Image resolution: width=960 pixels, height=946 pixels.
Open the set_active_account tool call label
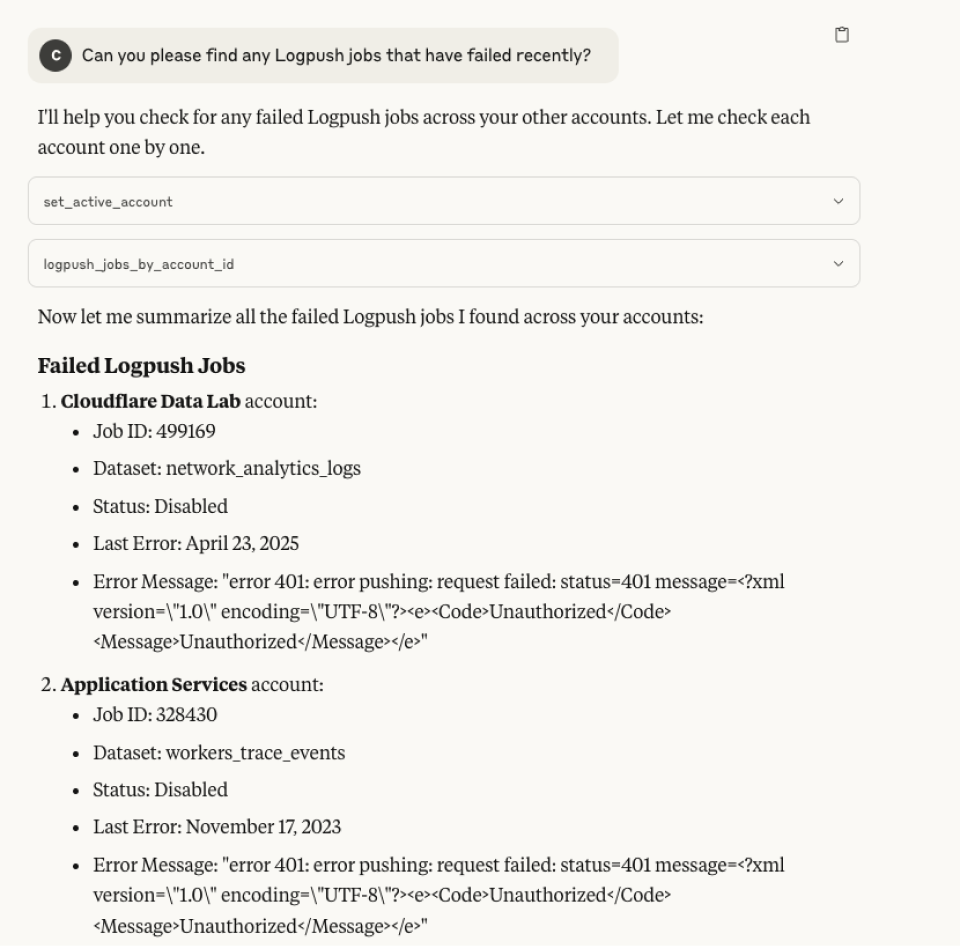point(108,202)
